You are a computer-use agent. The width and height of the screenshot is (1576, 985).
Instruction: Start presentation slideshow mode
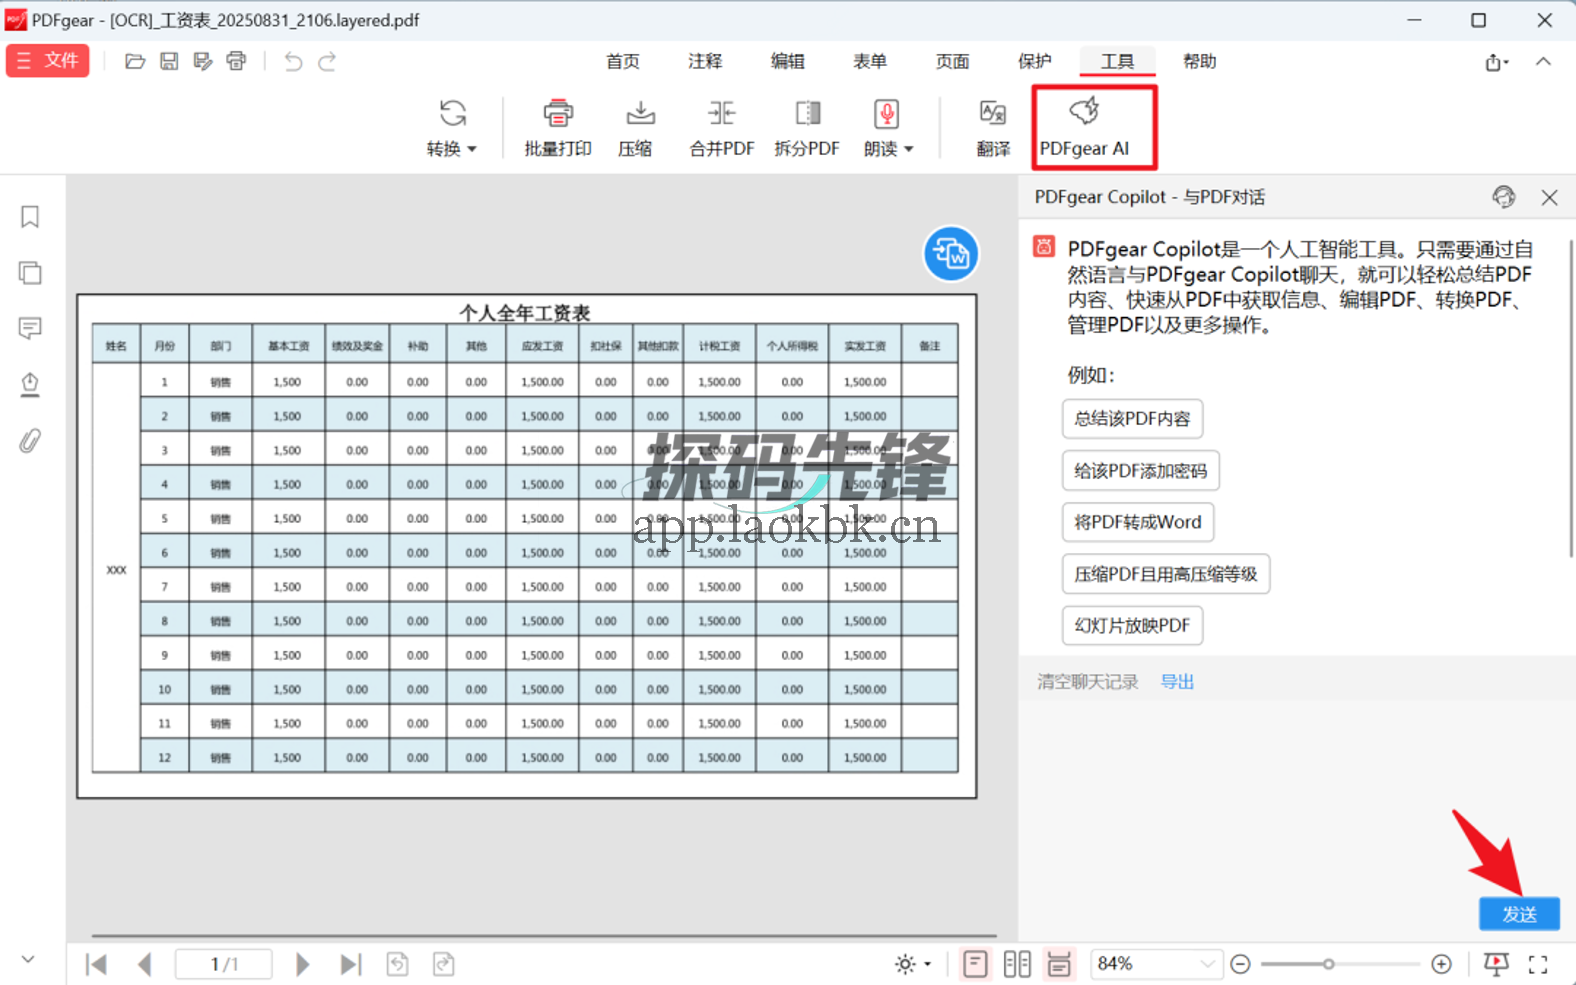point(1496,964)
